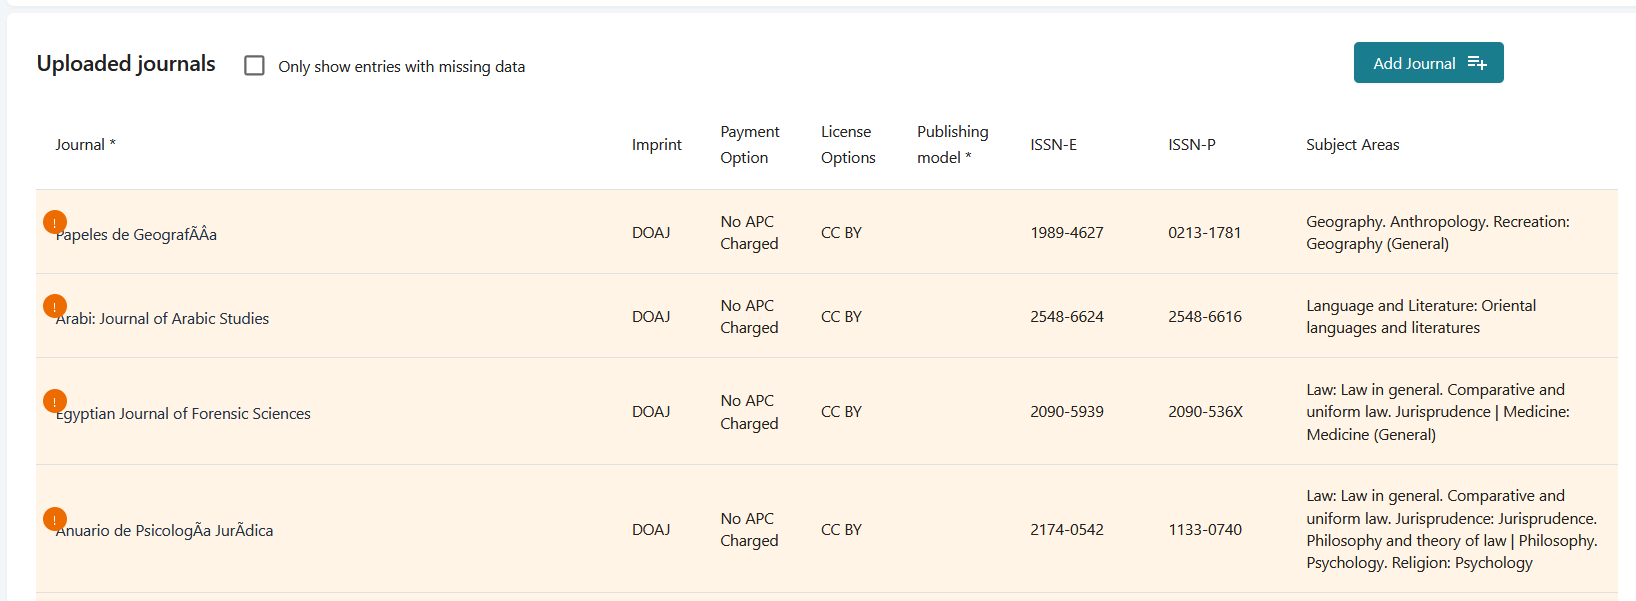Click the Uploaded journals heading
This screenshot has height=601, width=1636.
126,64
